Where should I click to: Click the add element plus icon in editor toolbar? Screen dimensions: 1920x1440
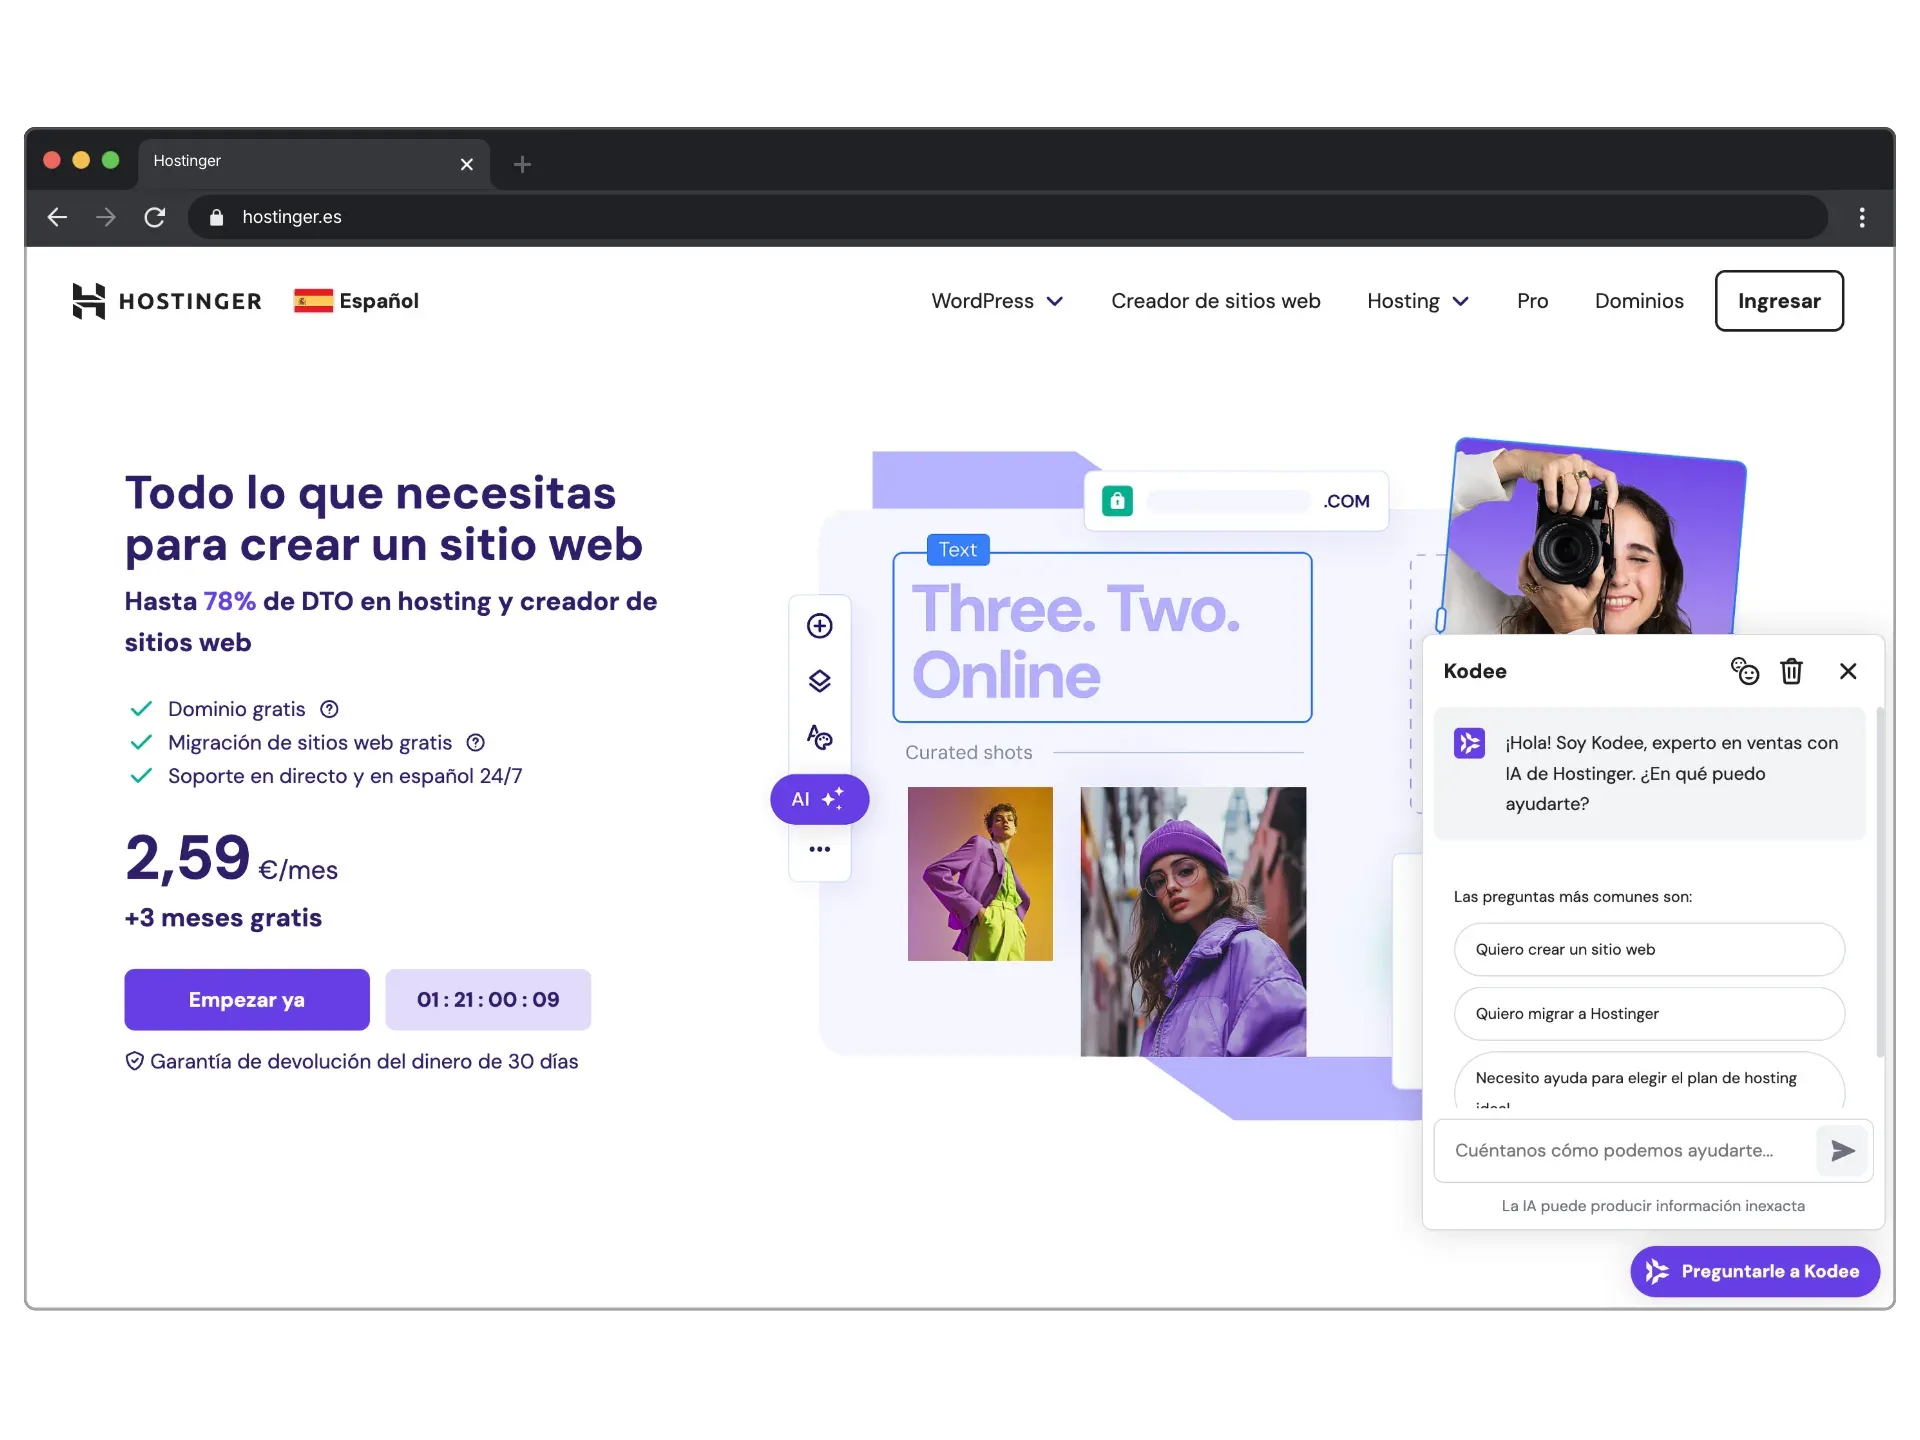coord(820,626)
